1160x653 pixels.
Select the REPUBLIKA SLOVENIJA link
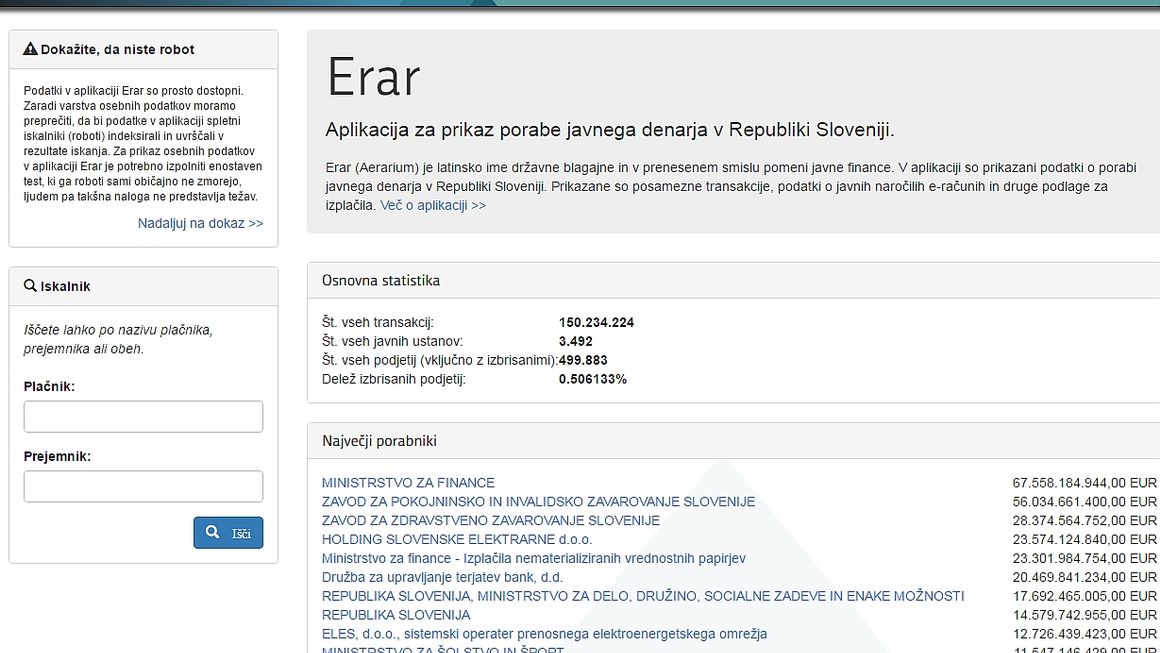396,615
